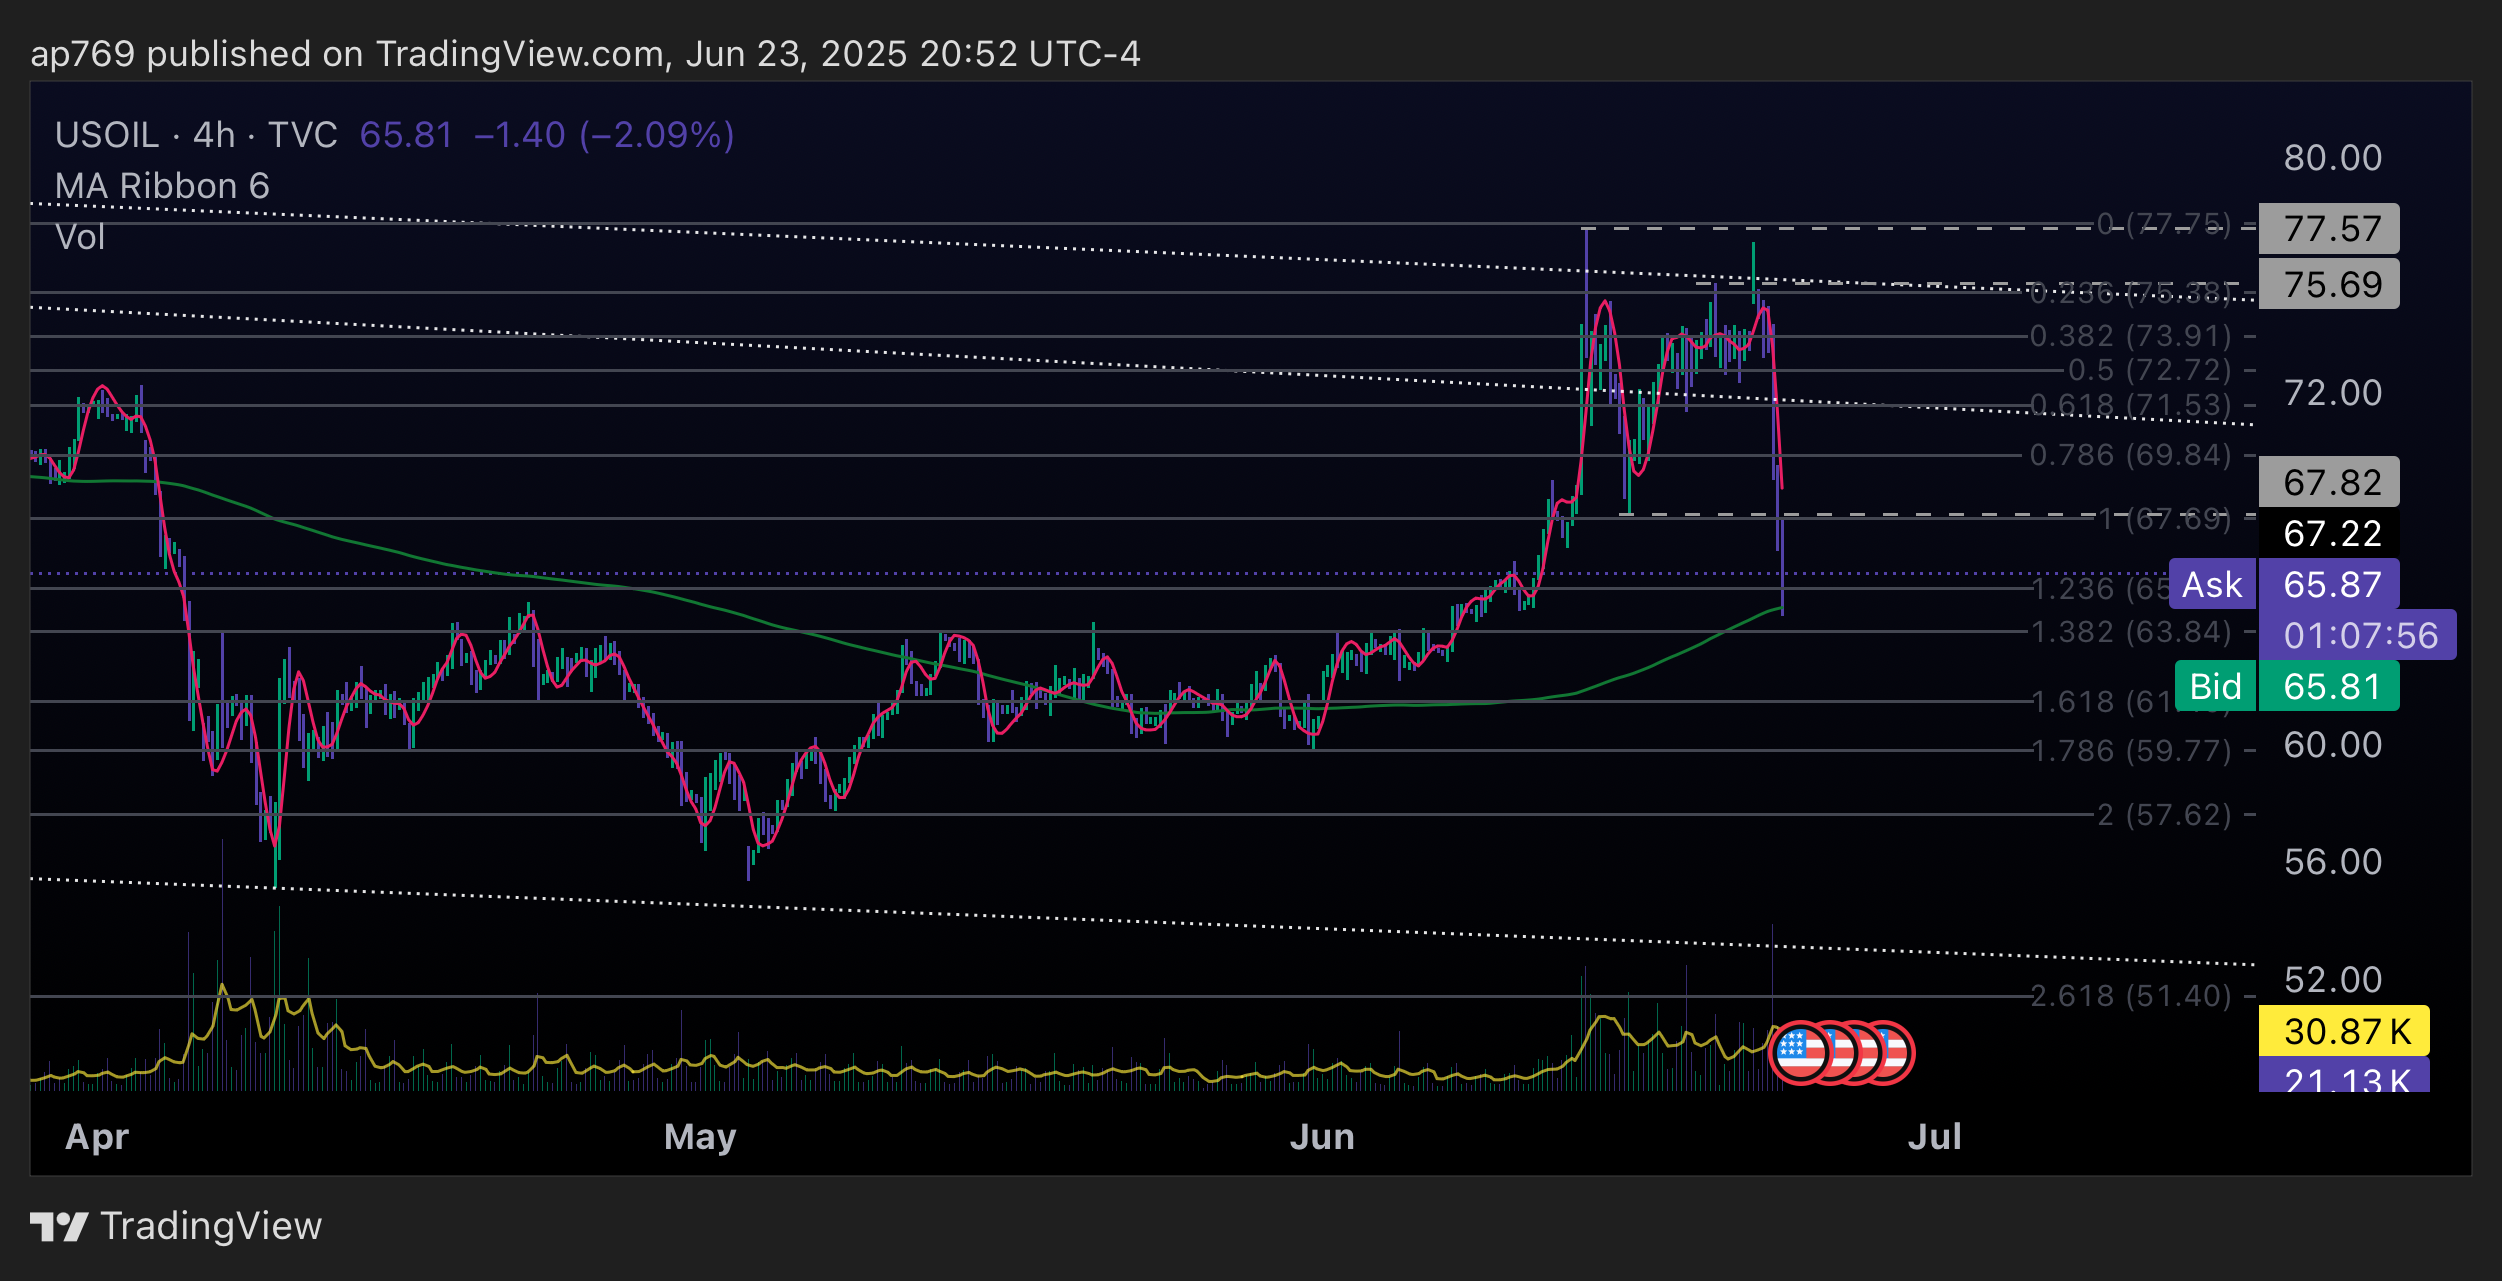Click the 77.57 price label

point(2329,228)
